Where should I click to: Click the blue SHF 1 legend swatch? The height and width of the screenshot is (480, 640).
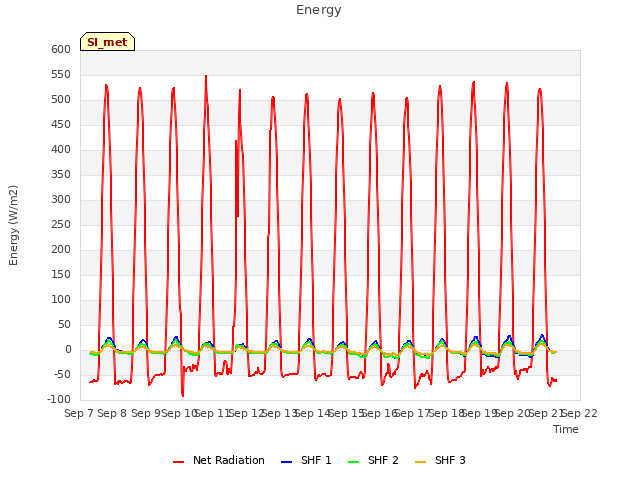pos(287,462)
